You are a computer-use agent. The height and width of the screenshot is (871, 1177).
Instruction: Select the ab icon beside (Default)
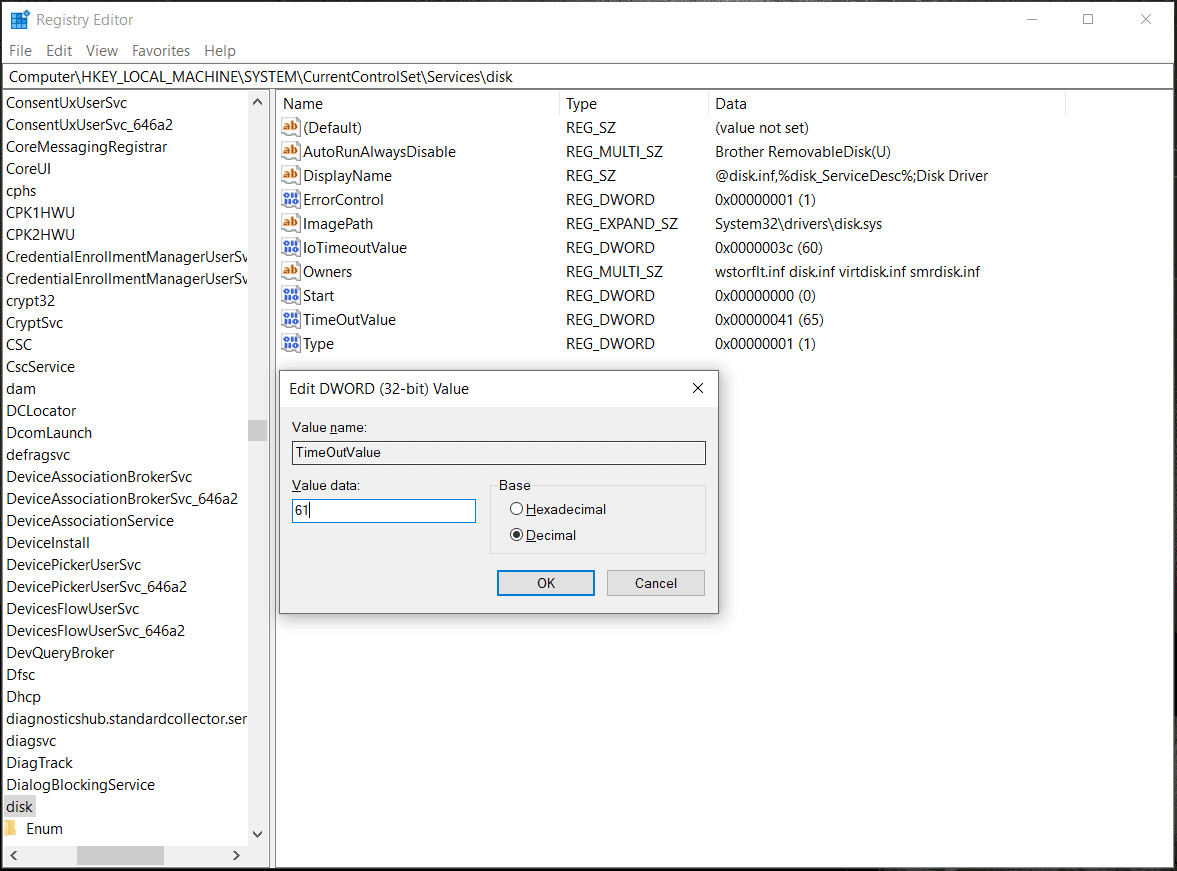288,127
